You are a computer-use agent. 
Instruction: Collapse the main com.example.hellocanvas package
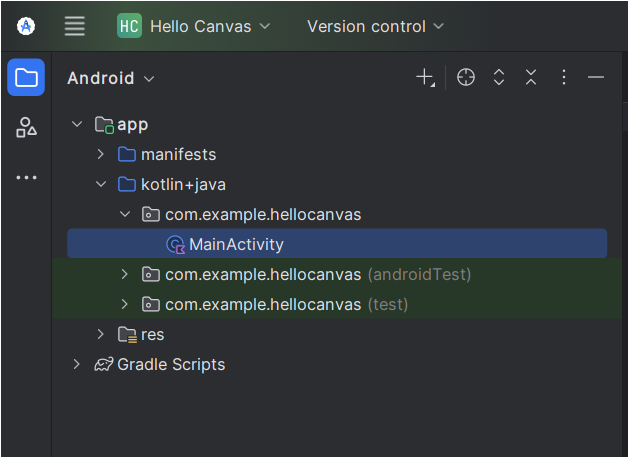coord(125,214)
